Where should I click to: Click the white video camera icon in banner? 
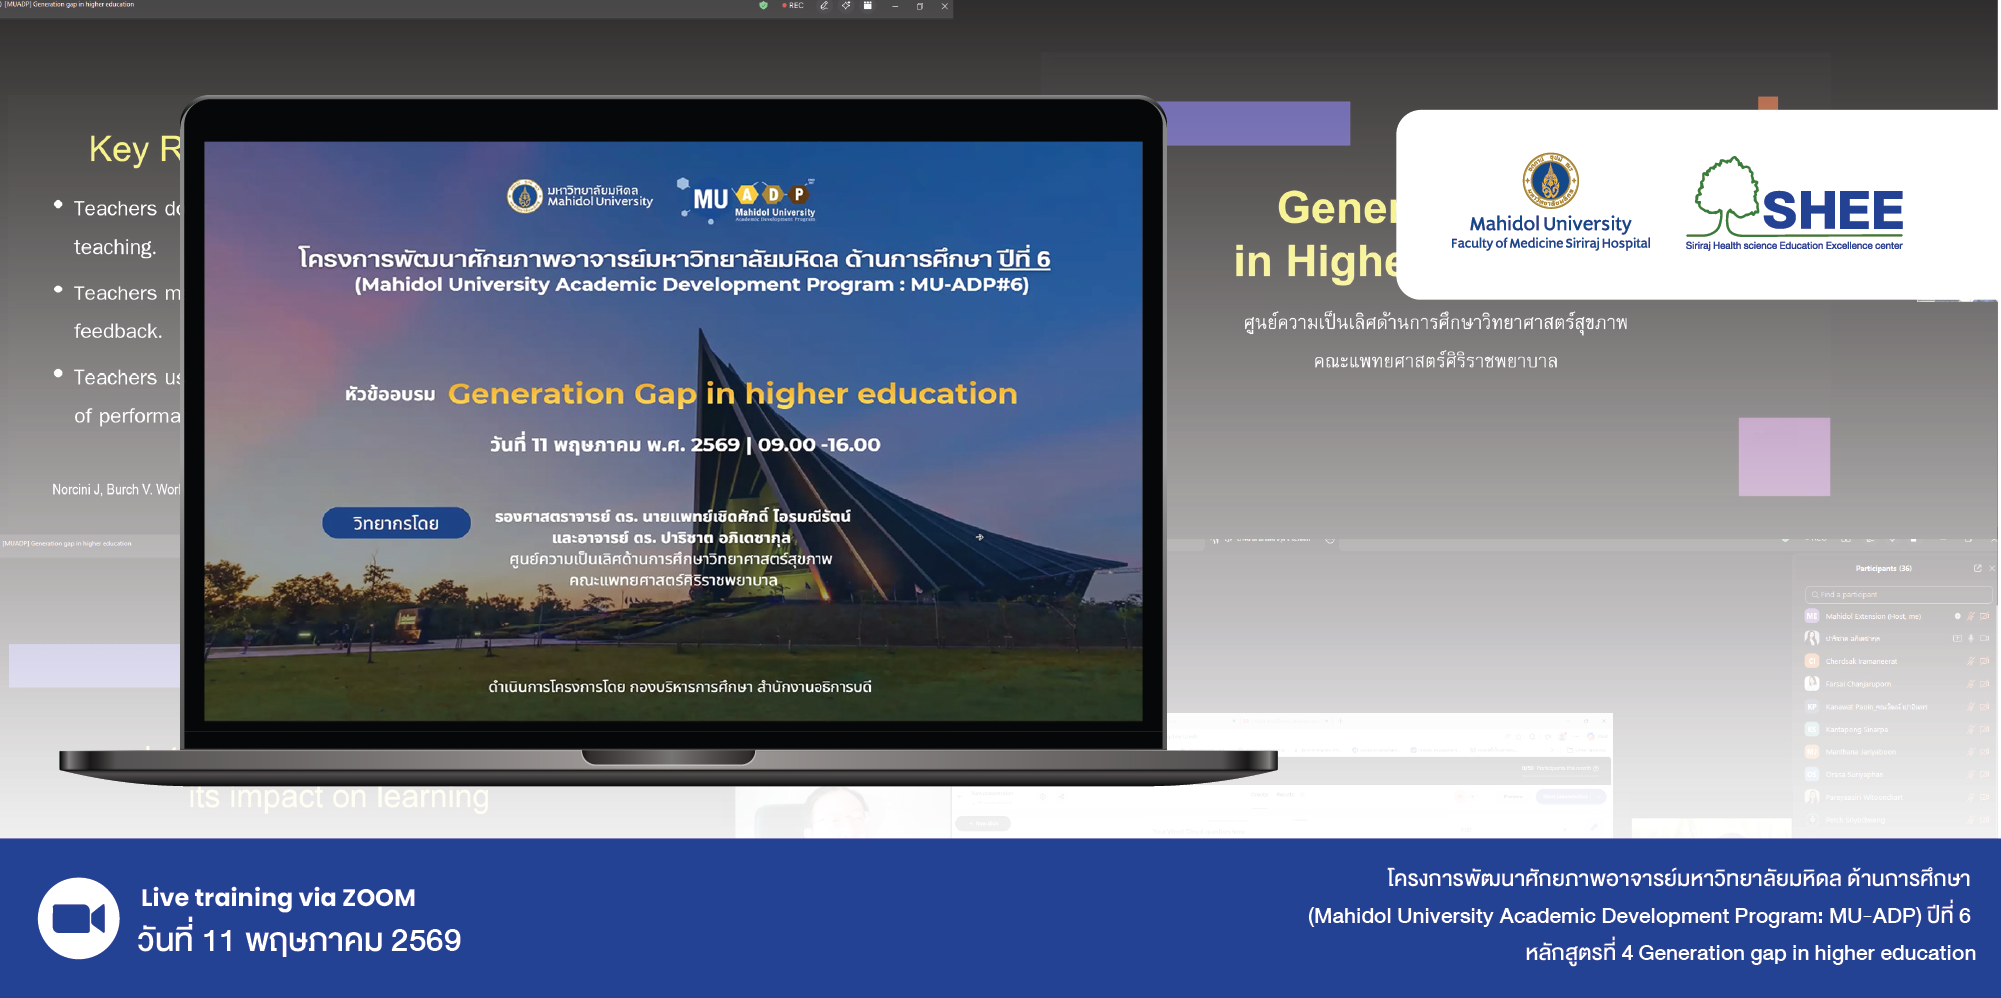pyautogui.click(x=79, y=918)
